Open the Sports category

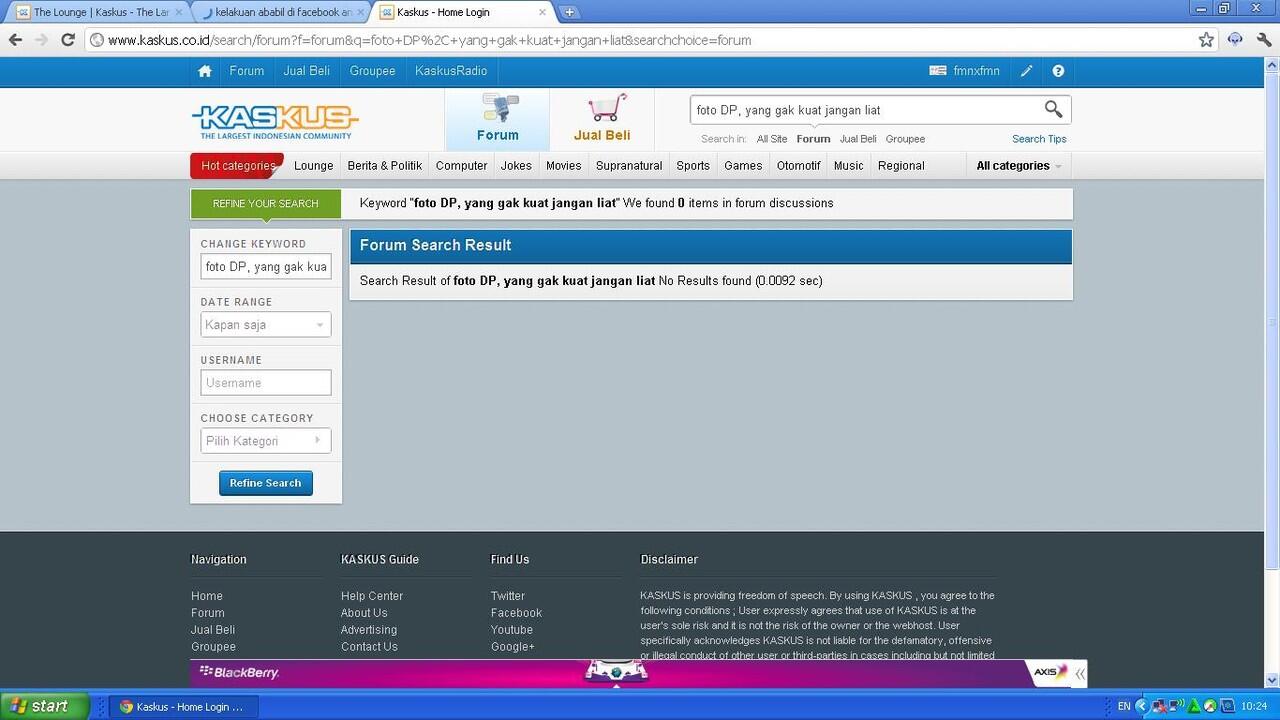[x=693, y=166]
